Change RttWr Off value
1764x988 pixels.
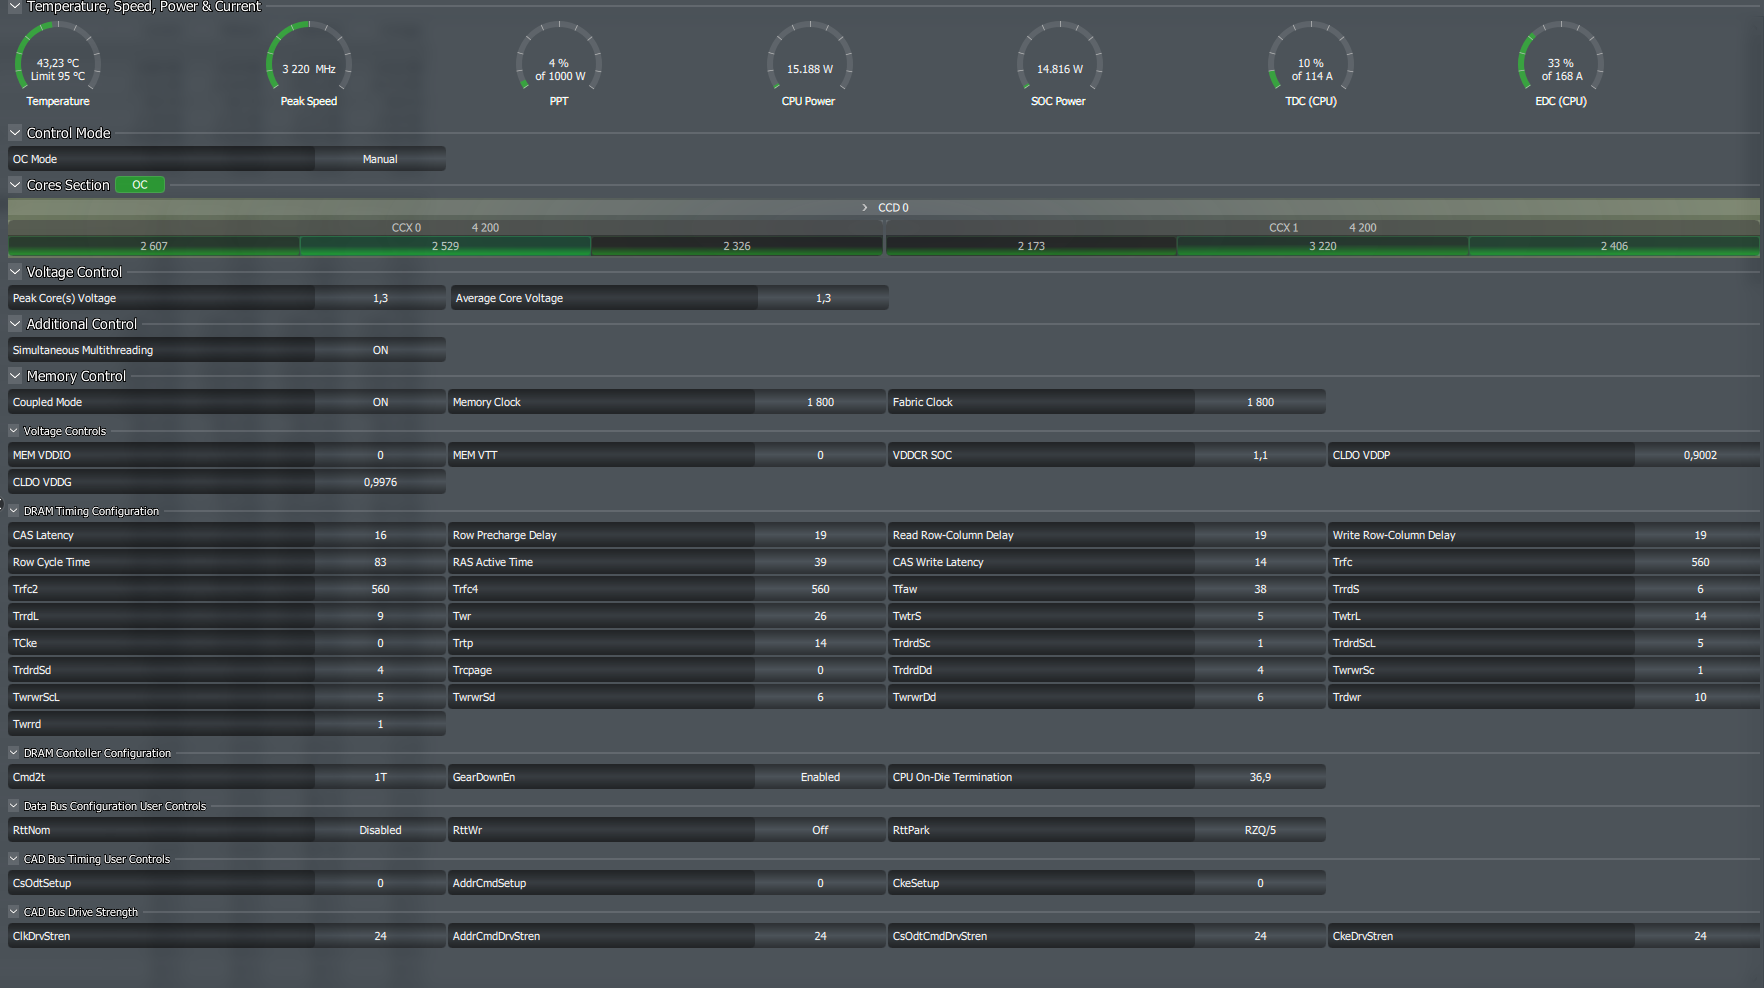[x=820, y=830]
